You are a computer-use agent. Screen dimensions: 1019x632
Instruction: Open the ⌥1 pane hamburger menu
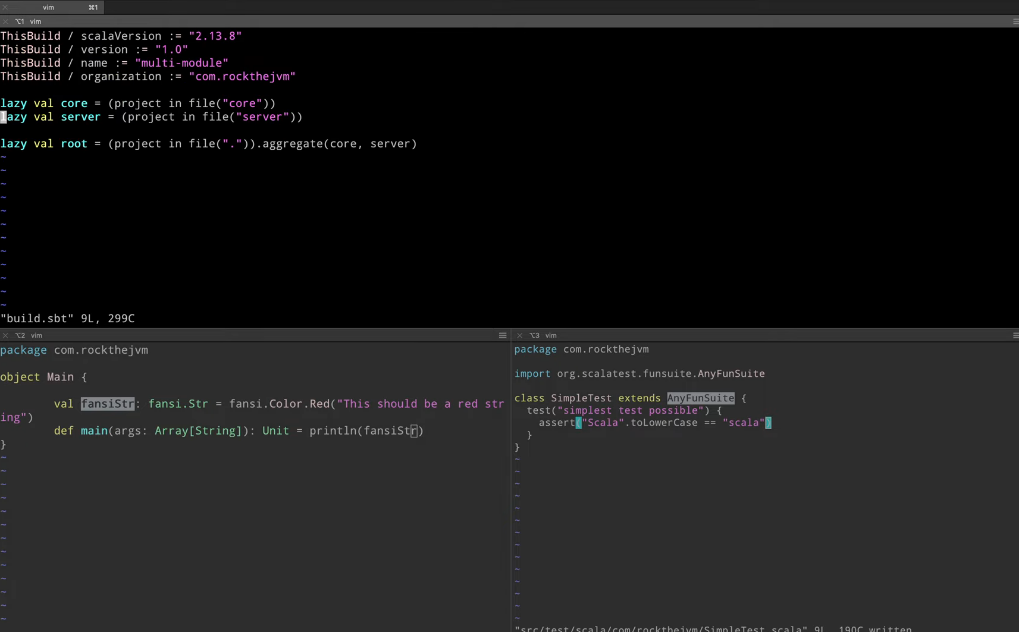pos(1016,21)
